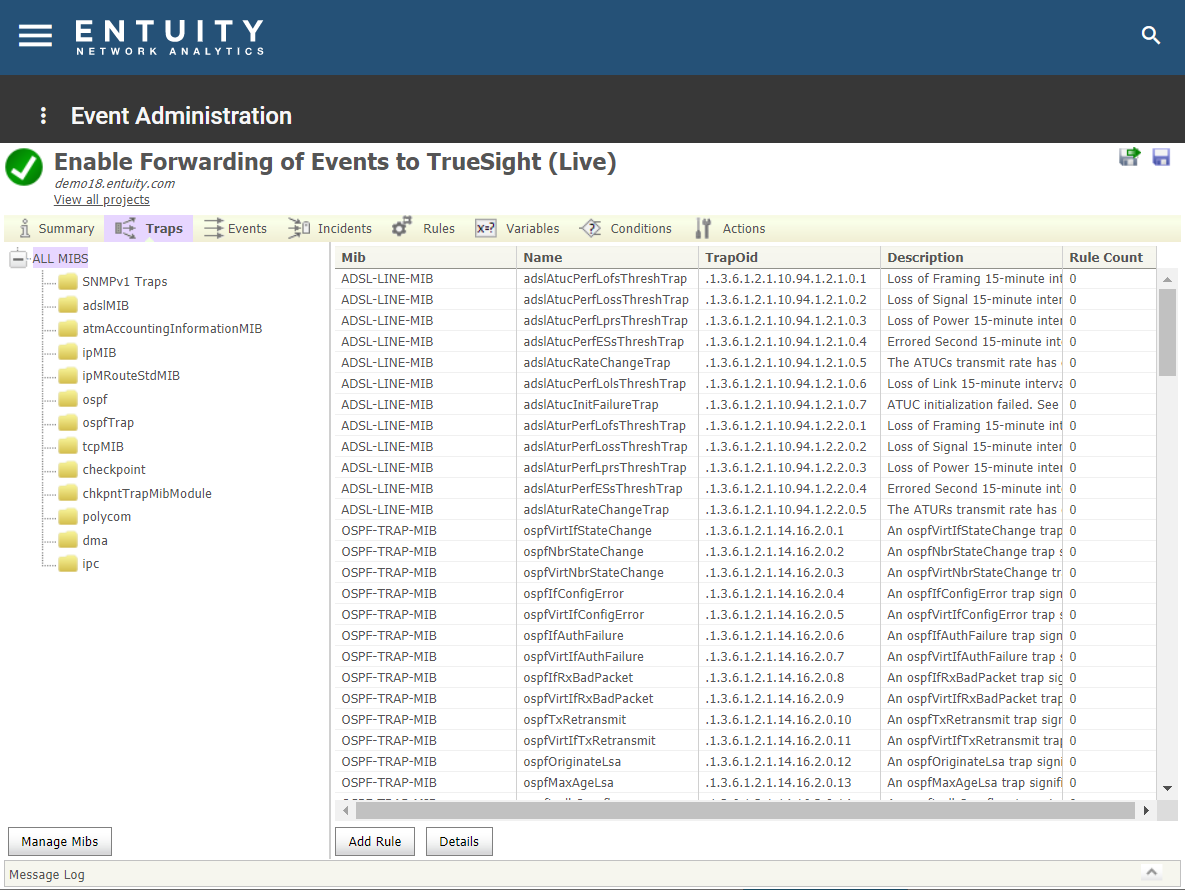Screen dimensions: 1185x890
Task: Click the polycom folder icon
Action: (x=69, y=517)
